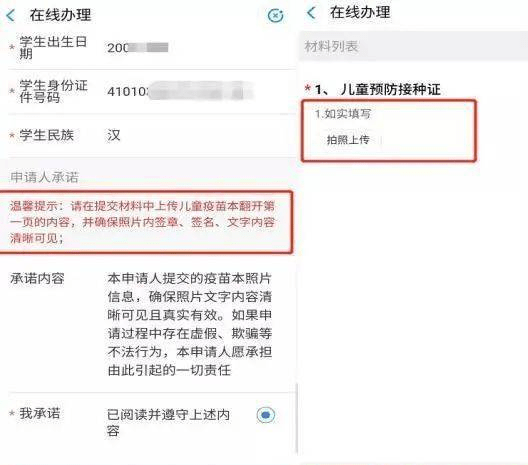Select the 已阅读并遵守上述内容 radio button
Image resolution: width=528 pixels, height=465 pixels.
coord(266,414)
